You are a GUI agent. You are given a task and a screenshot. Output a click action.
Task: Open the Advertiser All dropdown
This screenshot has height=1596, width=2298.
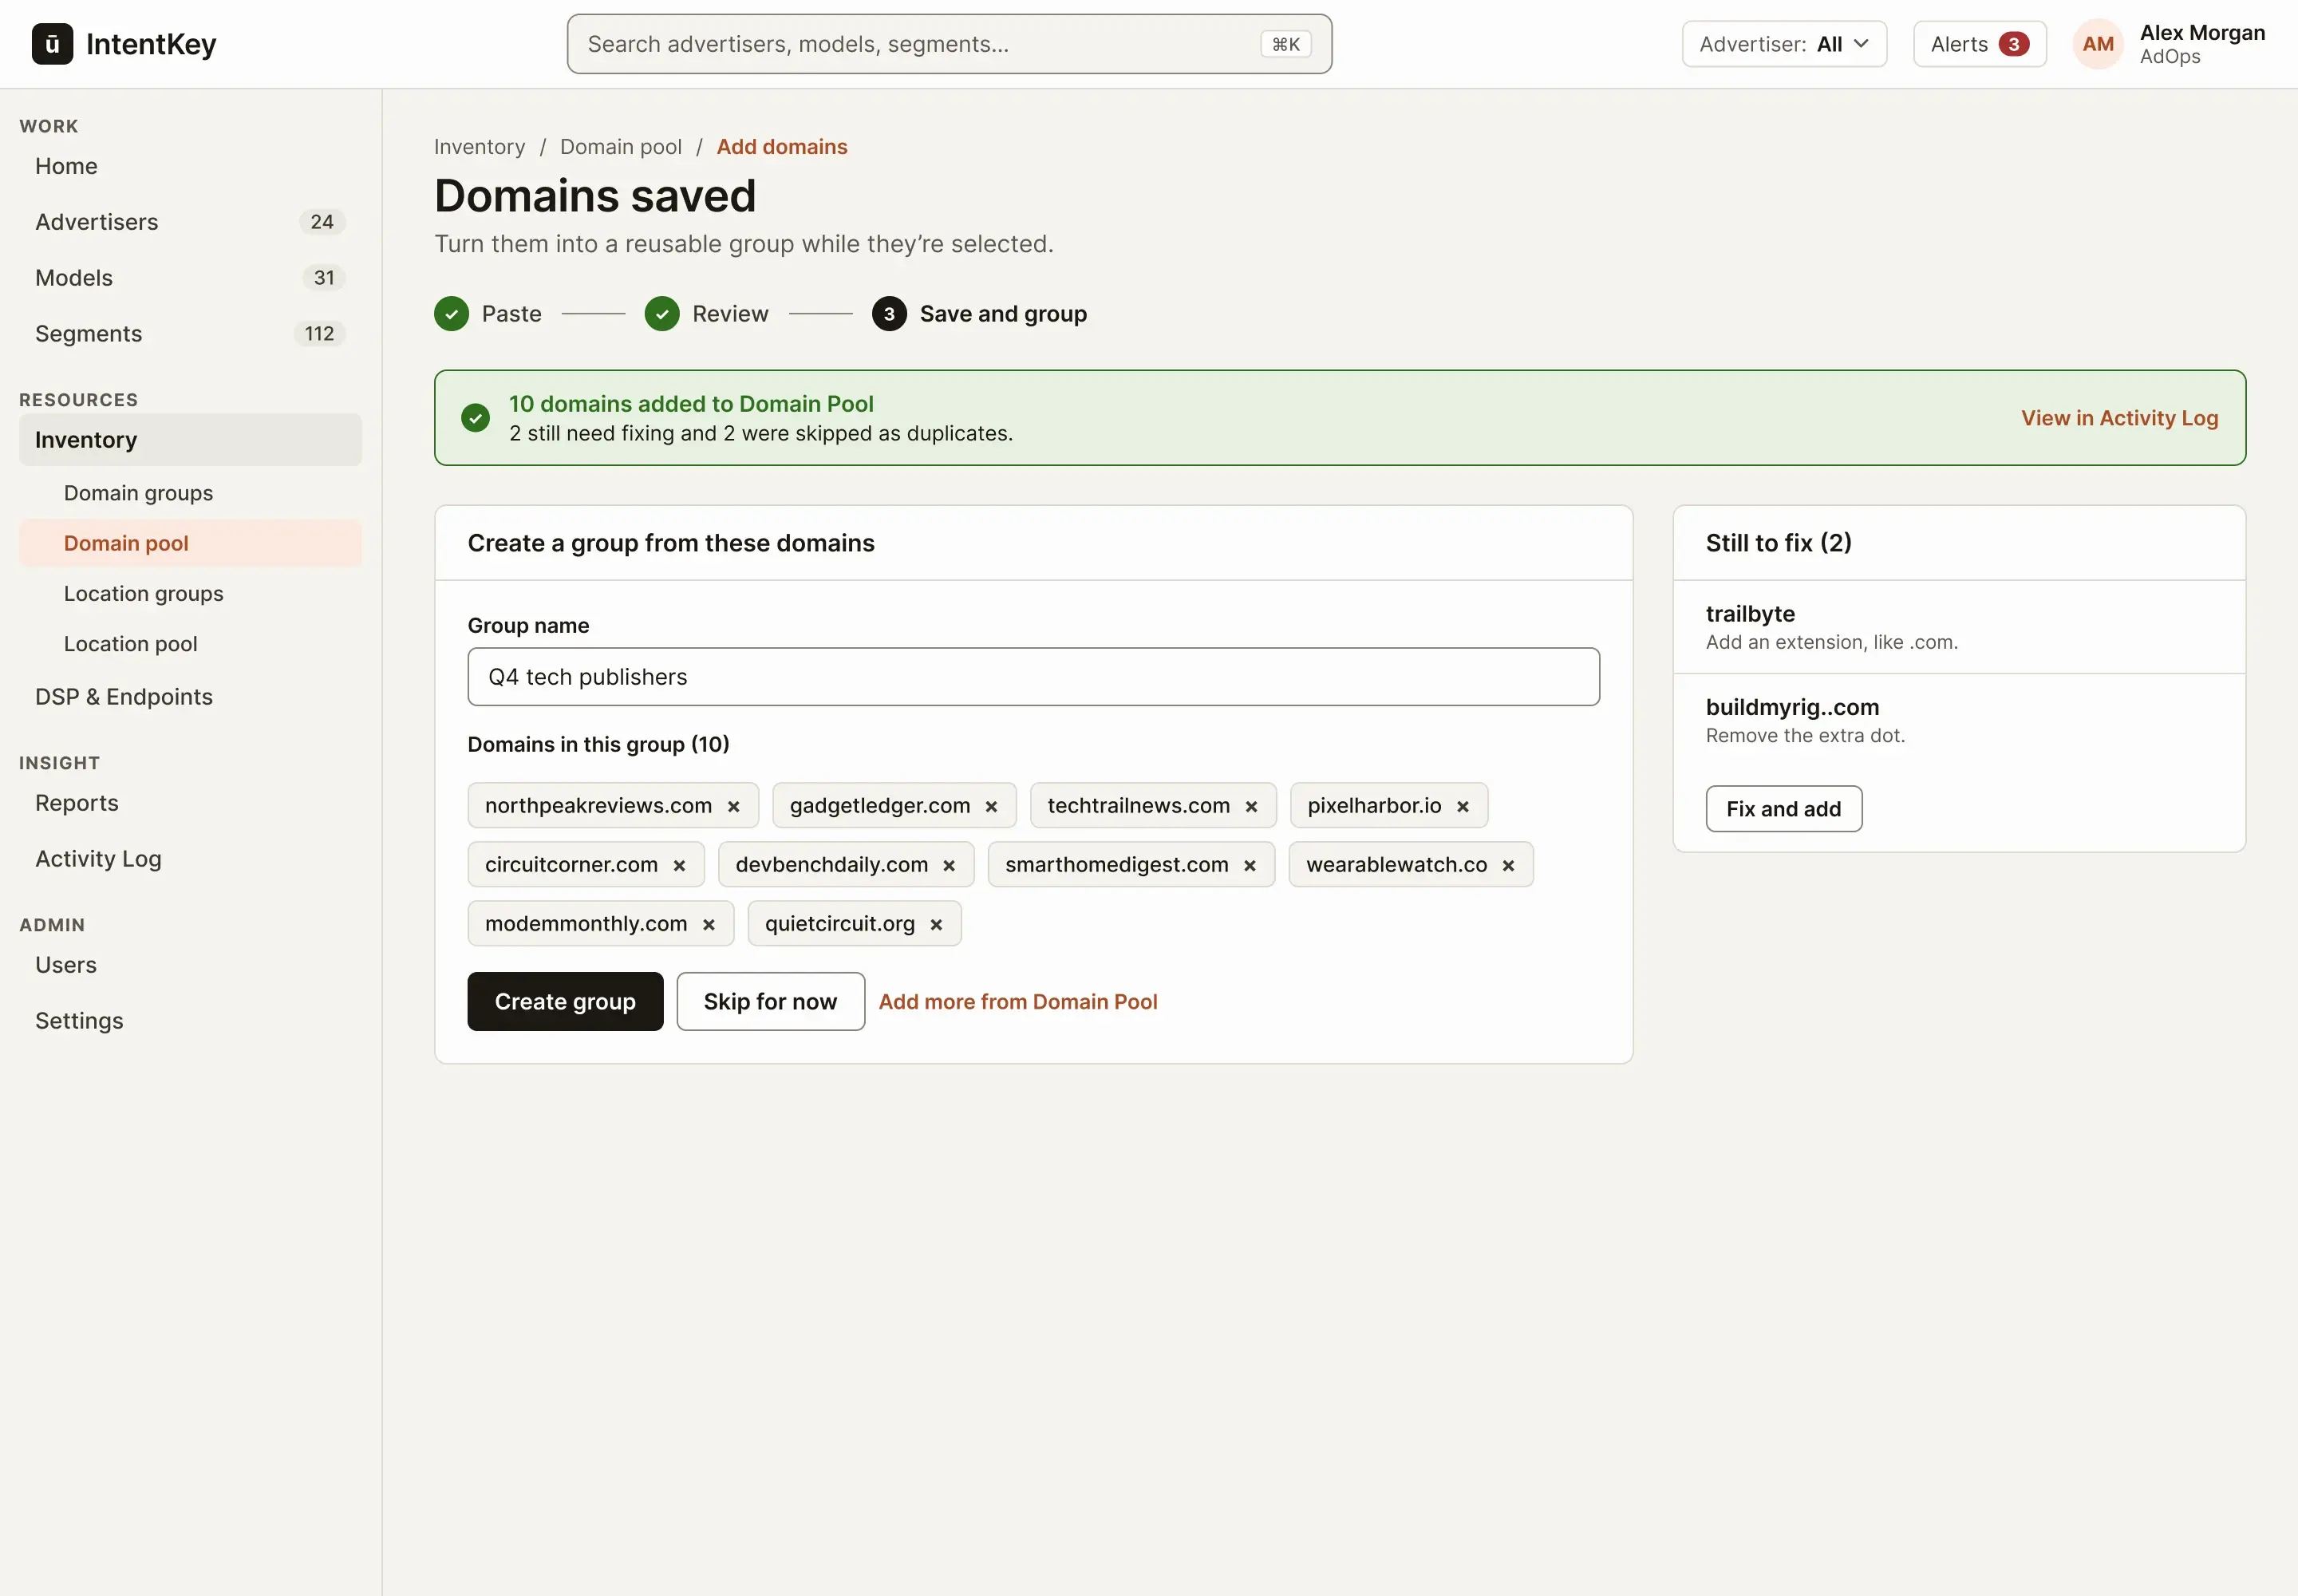coord(1785,44)
